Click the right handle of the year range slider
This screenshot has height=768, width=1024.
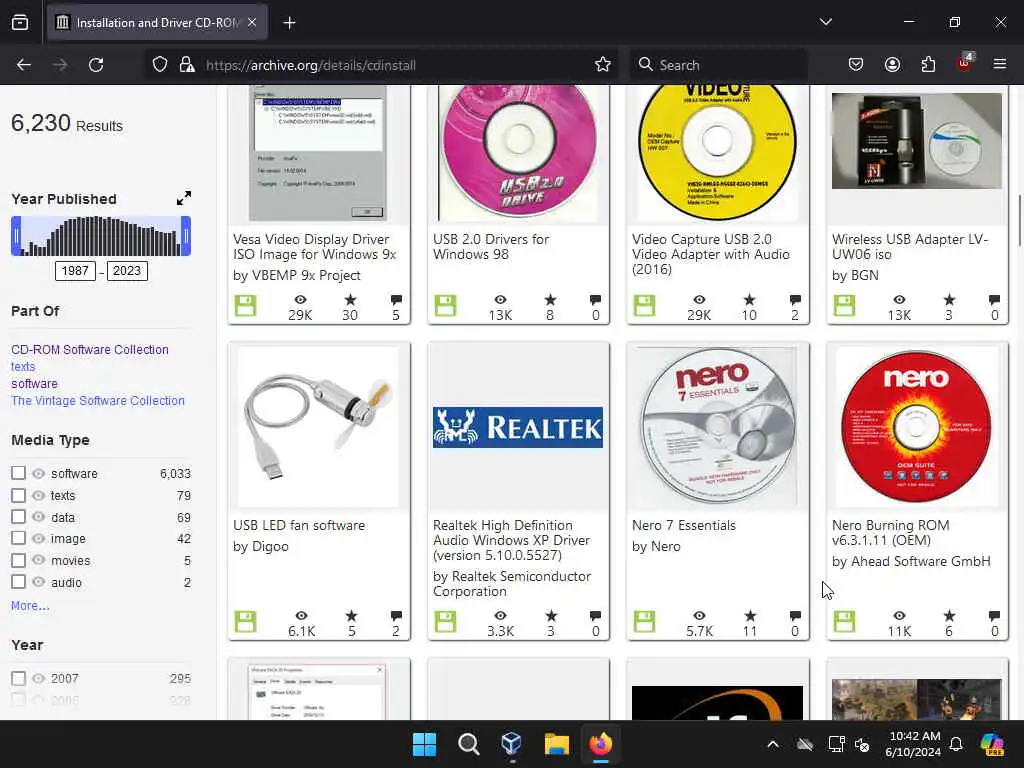point(186,236)
